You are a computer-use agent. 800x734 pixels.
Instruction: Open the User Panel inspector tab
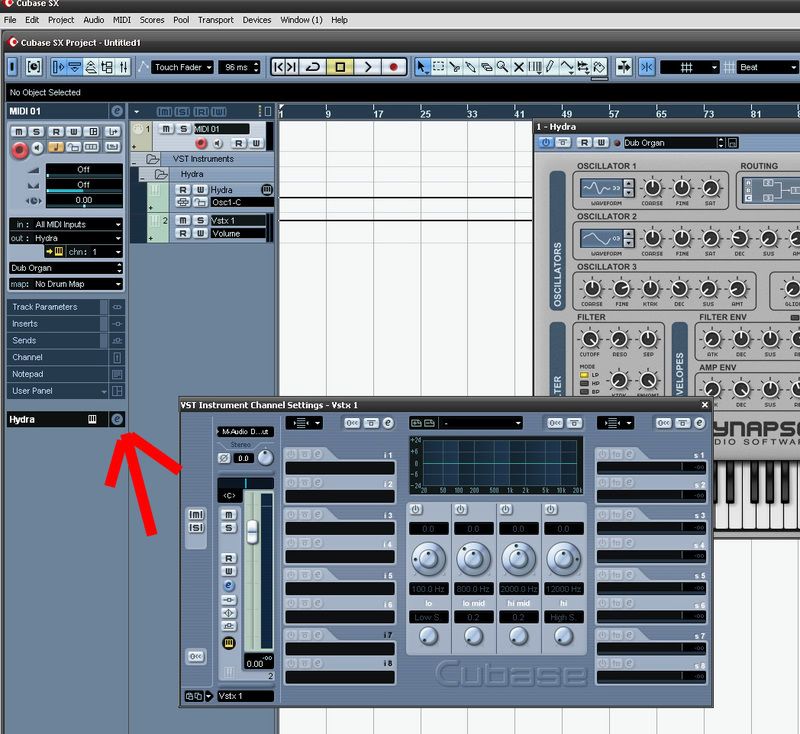click(58, 391)
